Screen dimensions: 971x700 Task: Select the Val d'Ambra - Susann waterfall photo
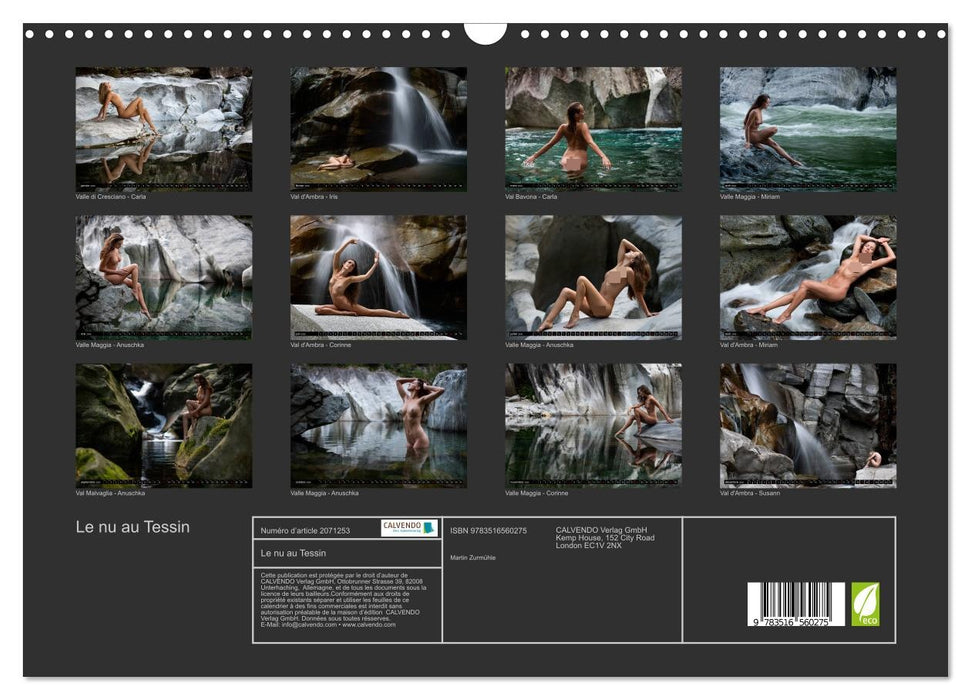[808, 425]
